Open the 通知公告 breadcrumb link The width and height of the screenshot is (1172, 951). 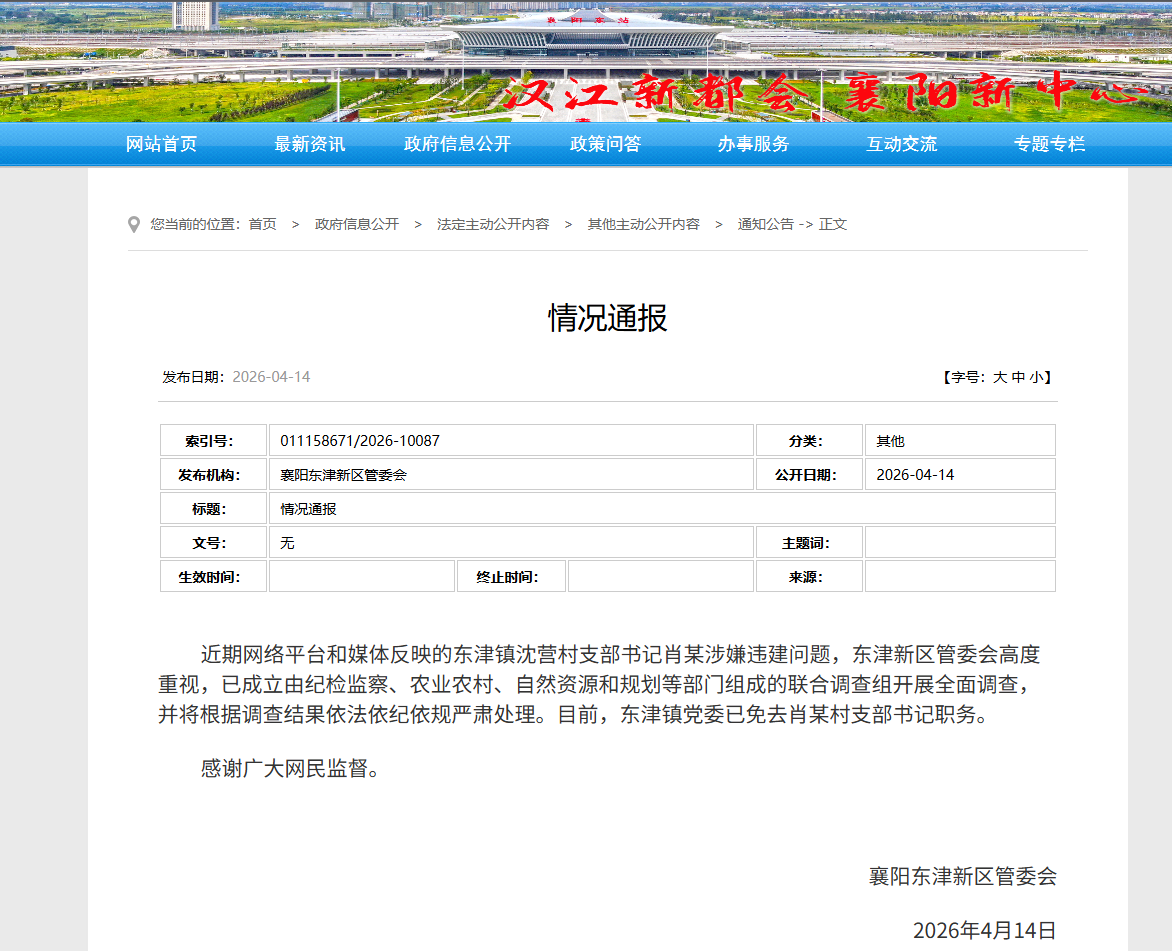point(764,224)
